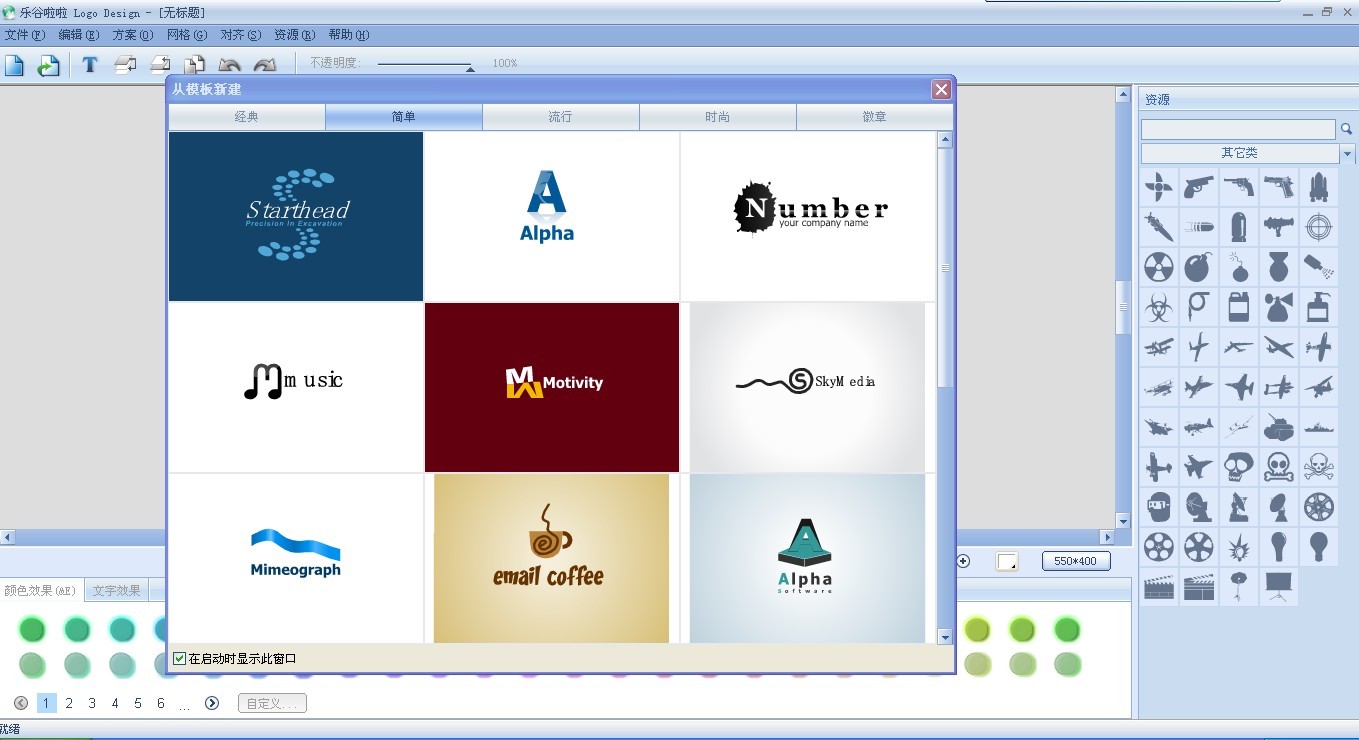Choose the space shuttle resource icon
Viewport: 1359px width, 740px height.
(x=1318, y=186)
